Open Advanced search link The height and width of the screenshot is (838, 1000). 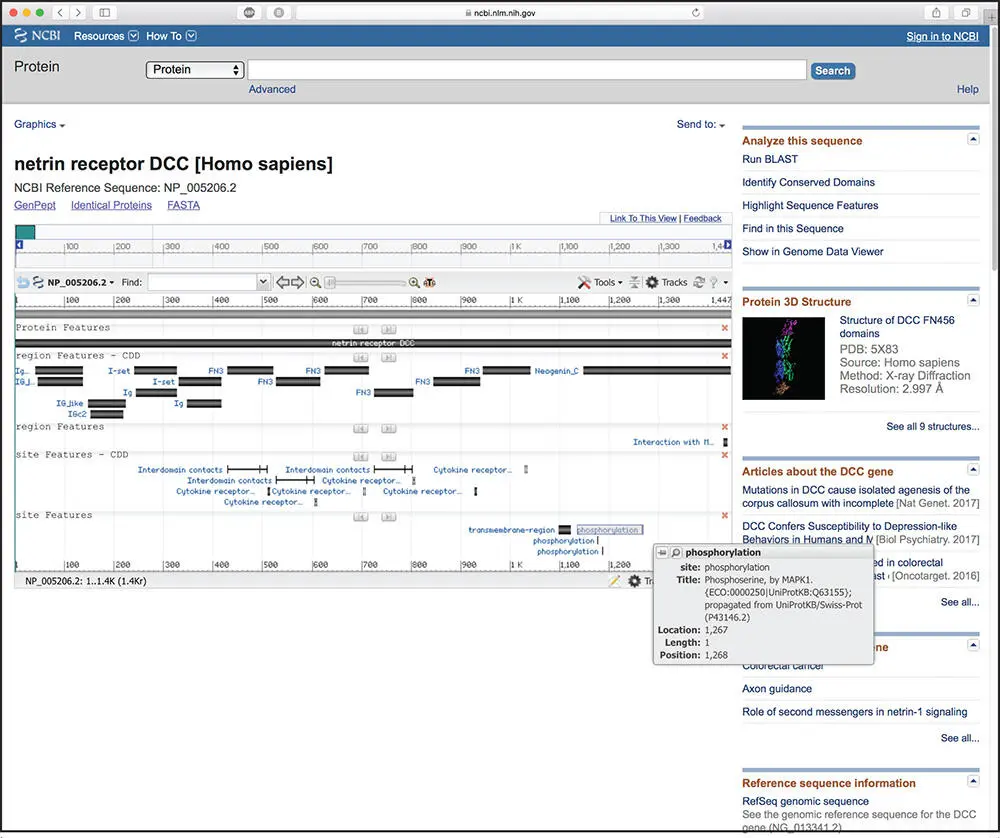click(x=272, y=89)
